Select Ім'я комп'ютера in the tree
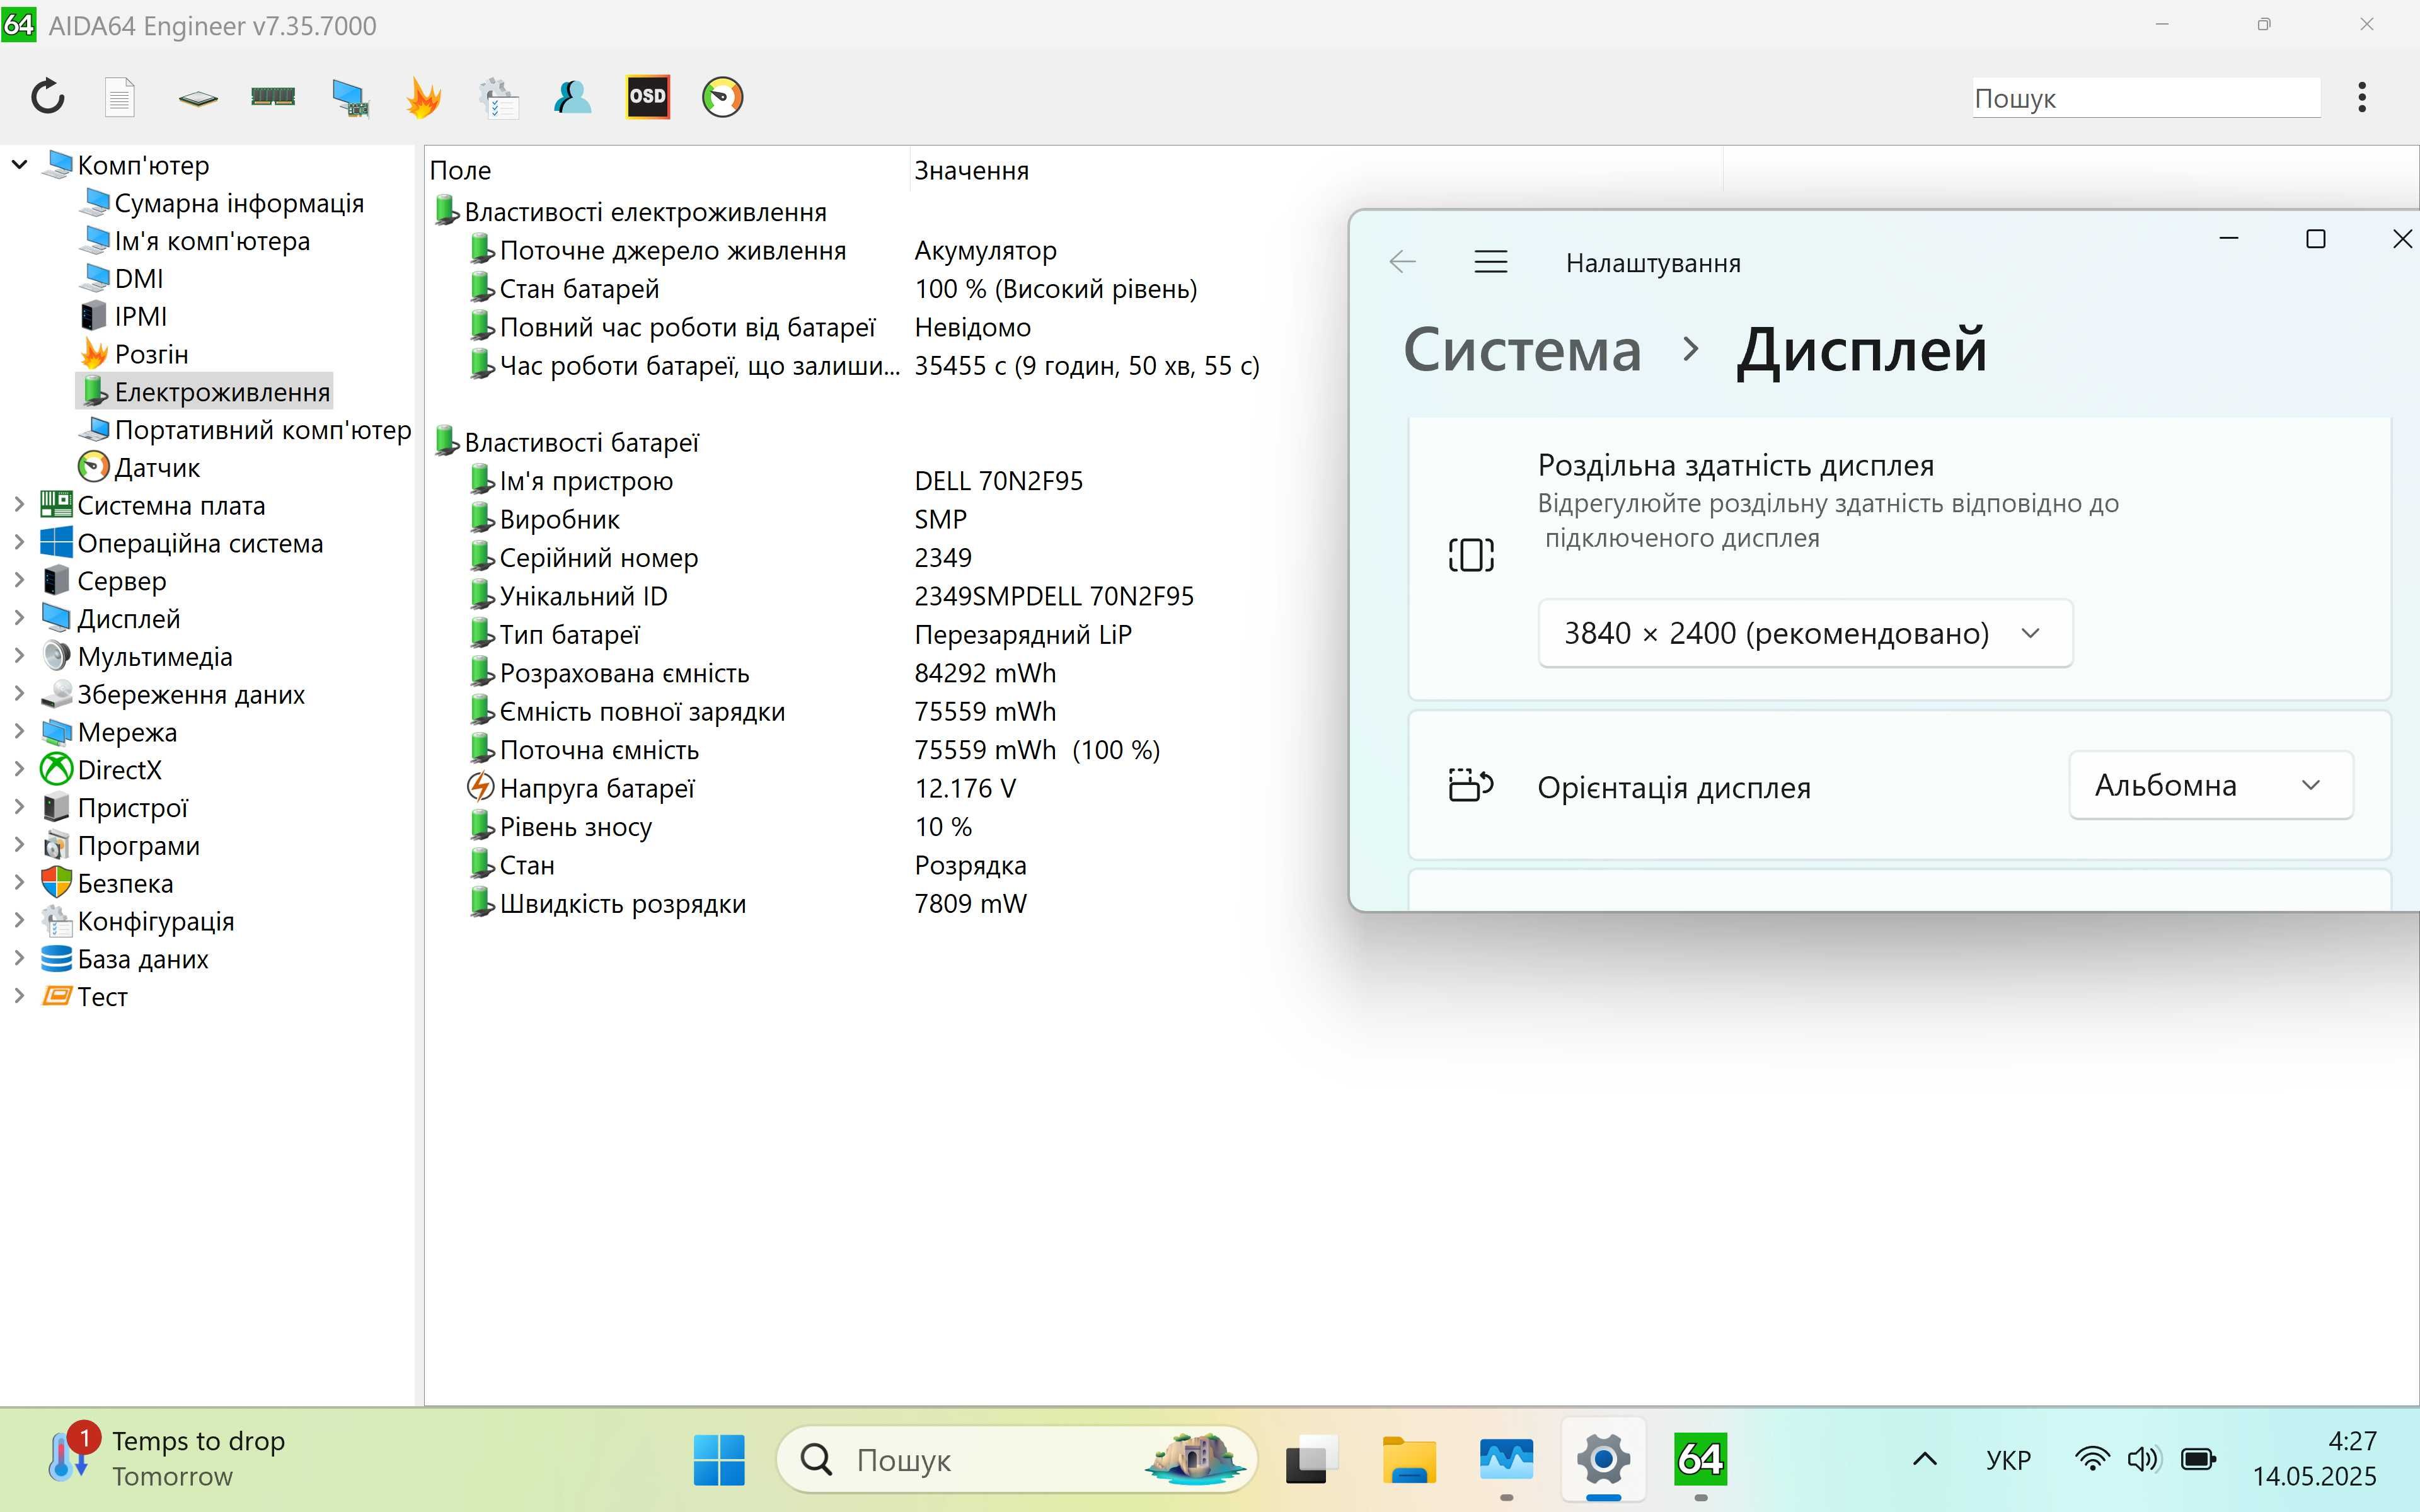The image size is (2420, 1512). point(212,241)
